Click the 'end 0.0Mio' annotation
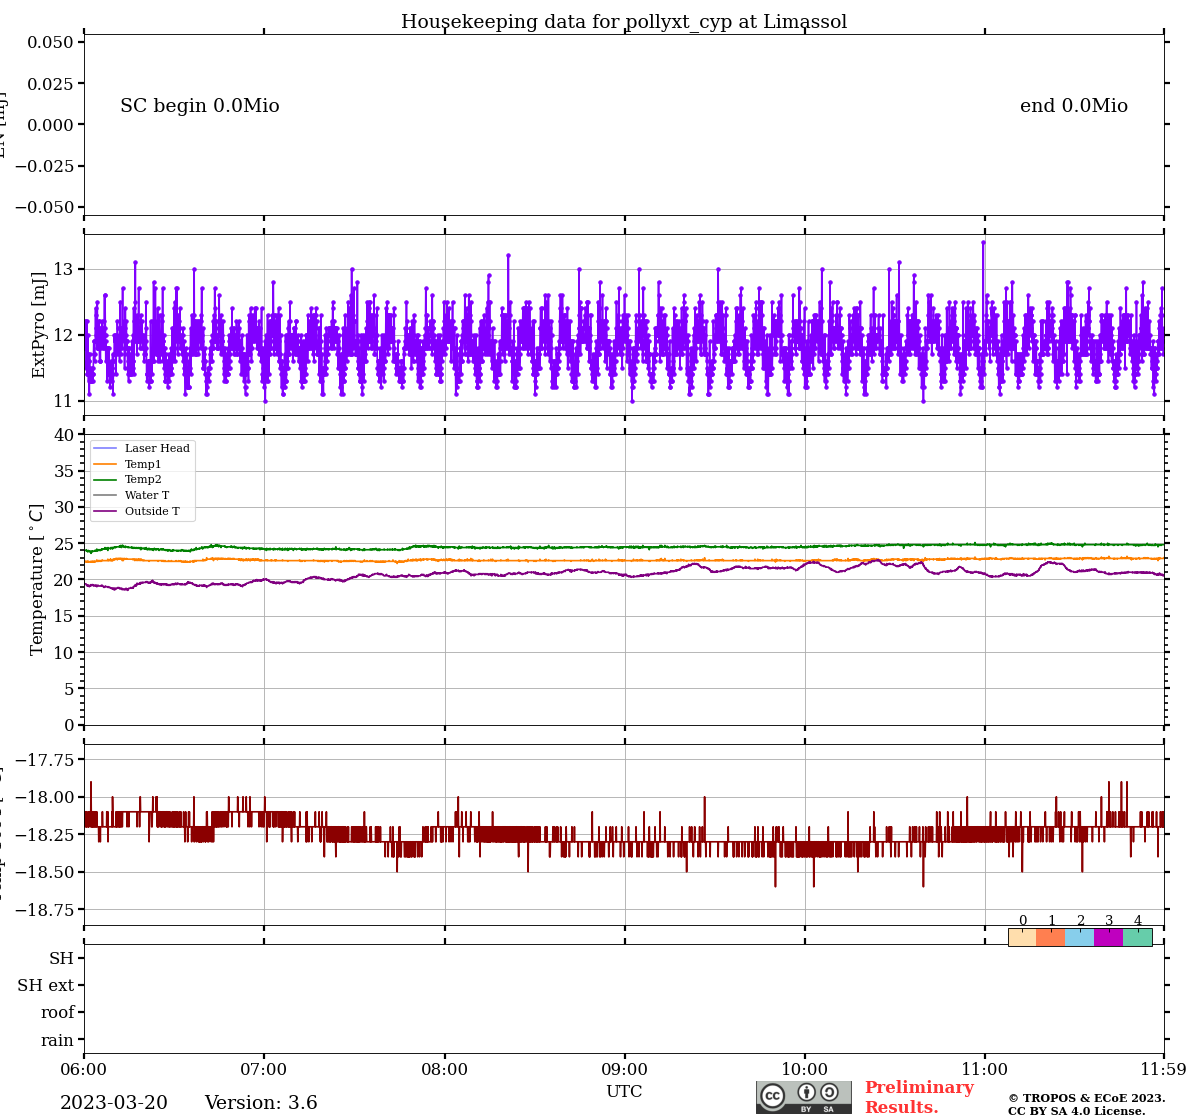This screenshot has width=1200, height=1120. click(x=1074, y=106)
